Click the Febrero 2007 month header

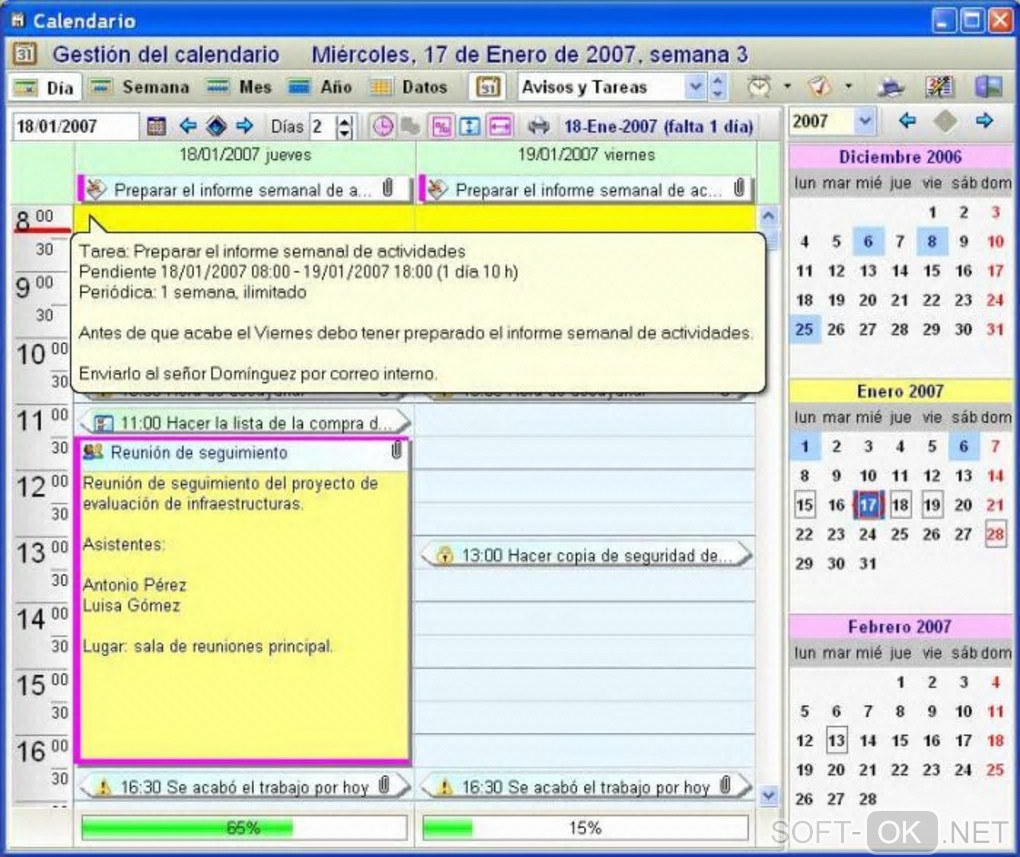click(x=900, y=627)
